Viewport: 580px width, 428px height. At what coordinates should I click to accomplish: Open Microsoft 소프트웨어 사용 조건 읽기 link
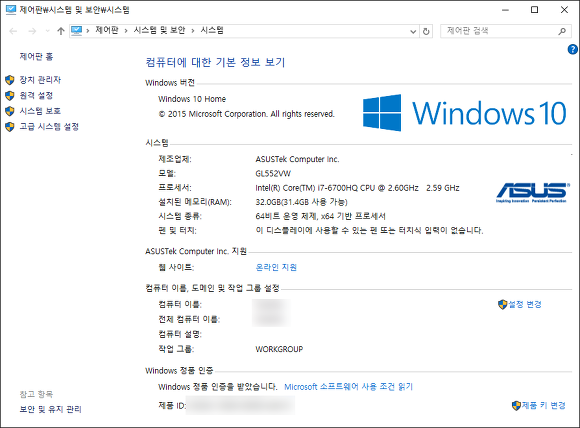[348, 387]
